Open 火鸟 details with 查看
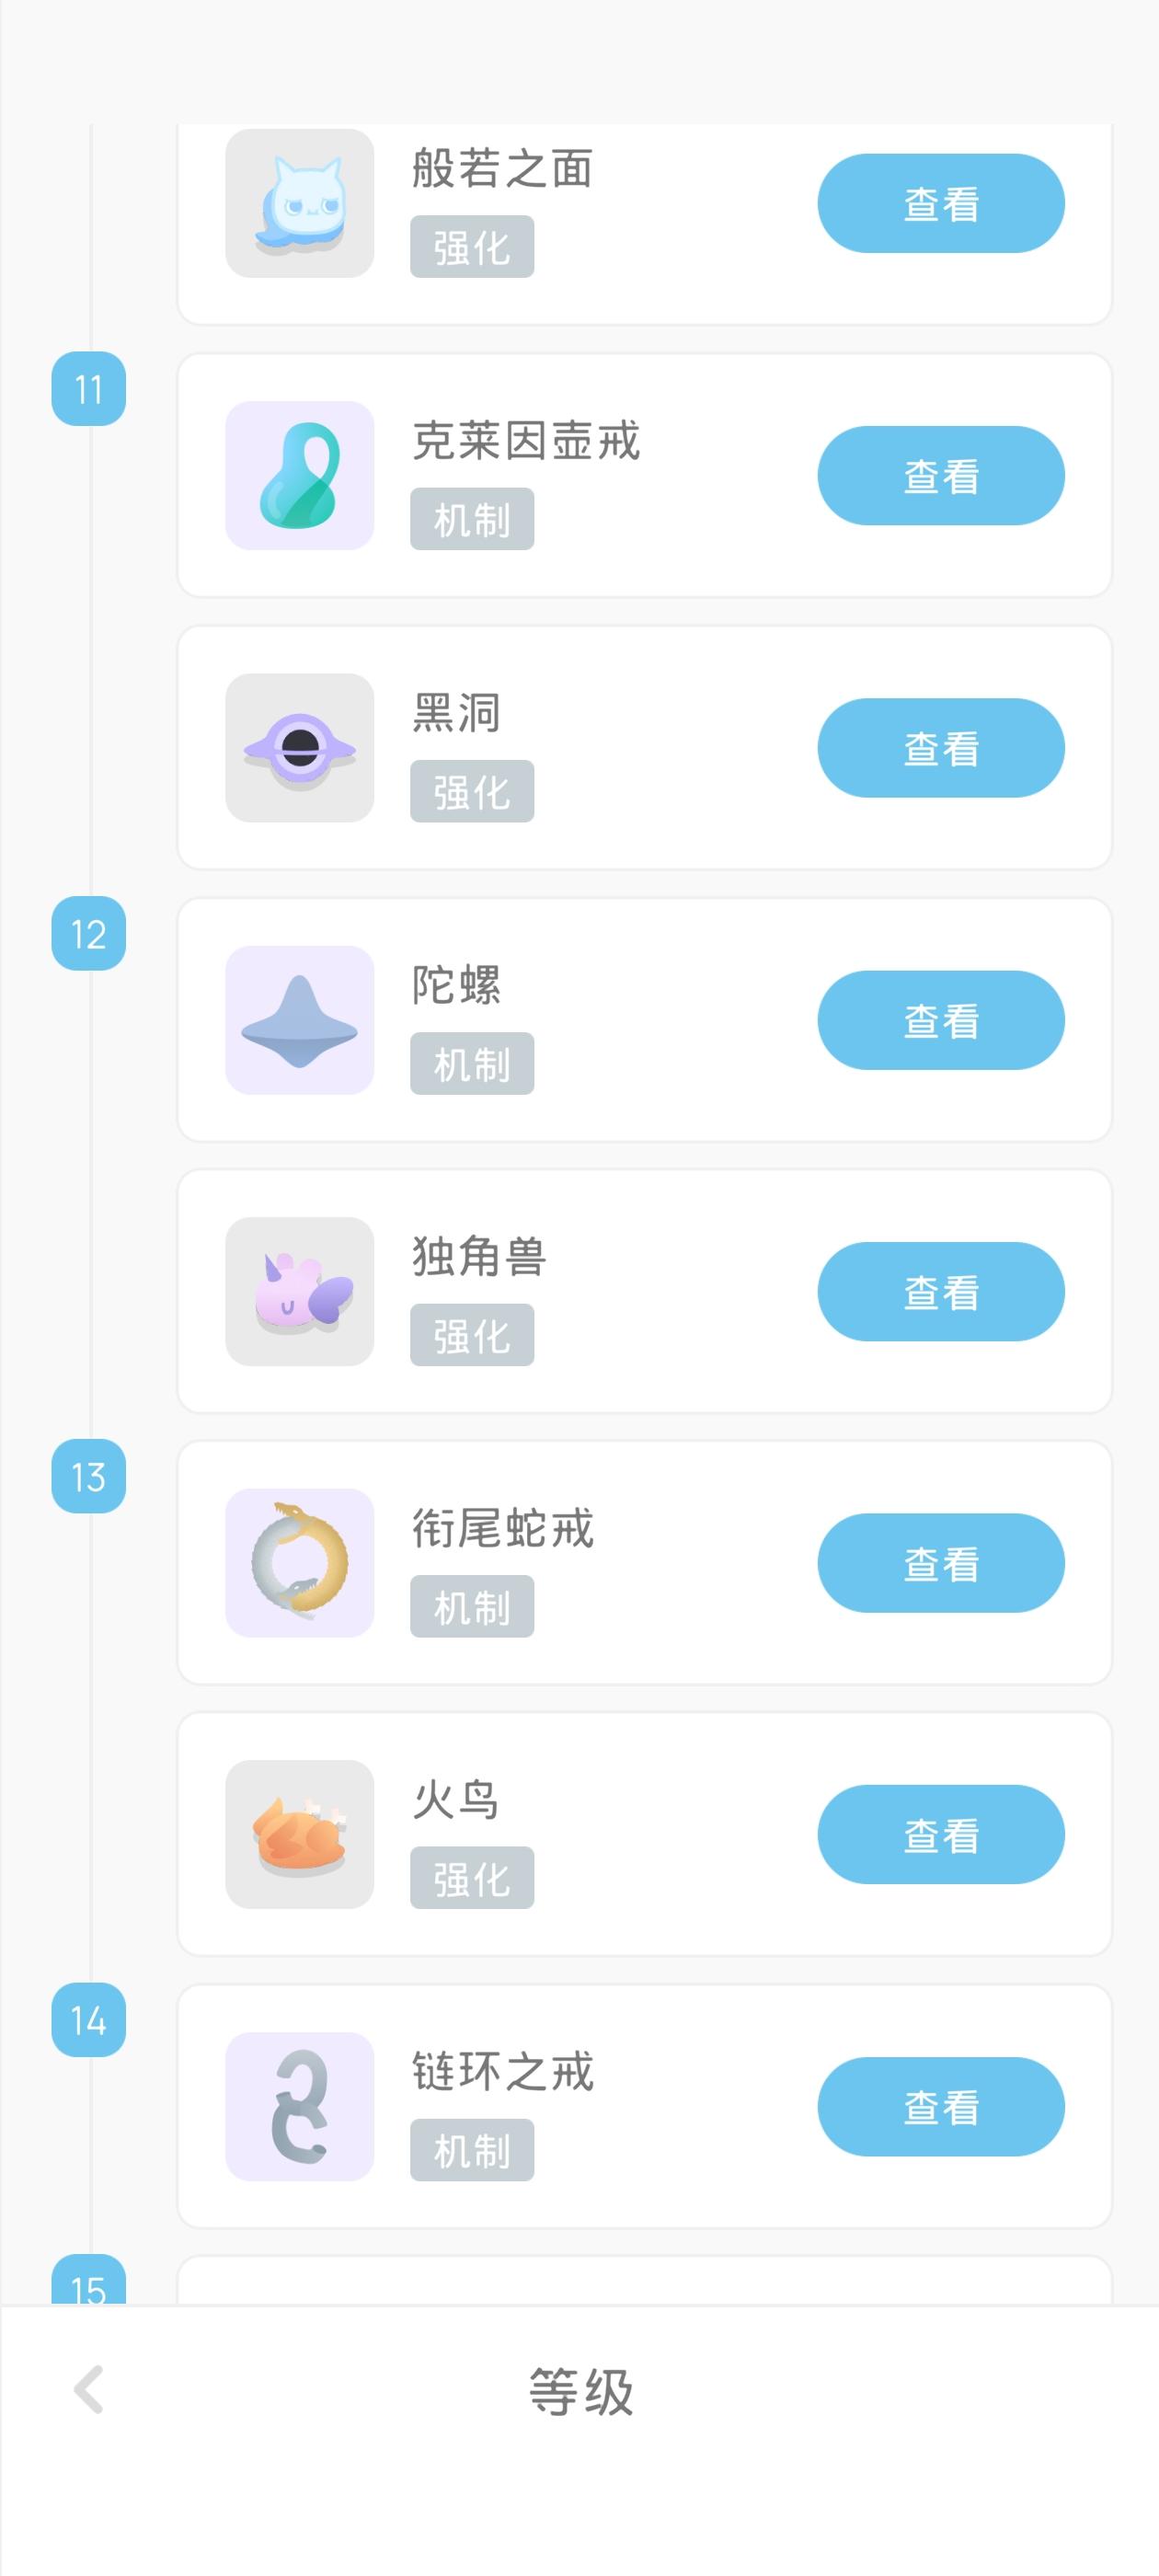The height and width of the screenshot is (2576, 1159). [940, 1835]
